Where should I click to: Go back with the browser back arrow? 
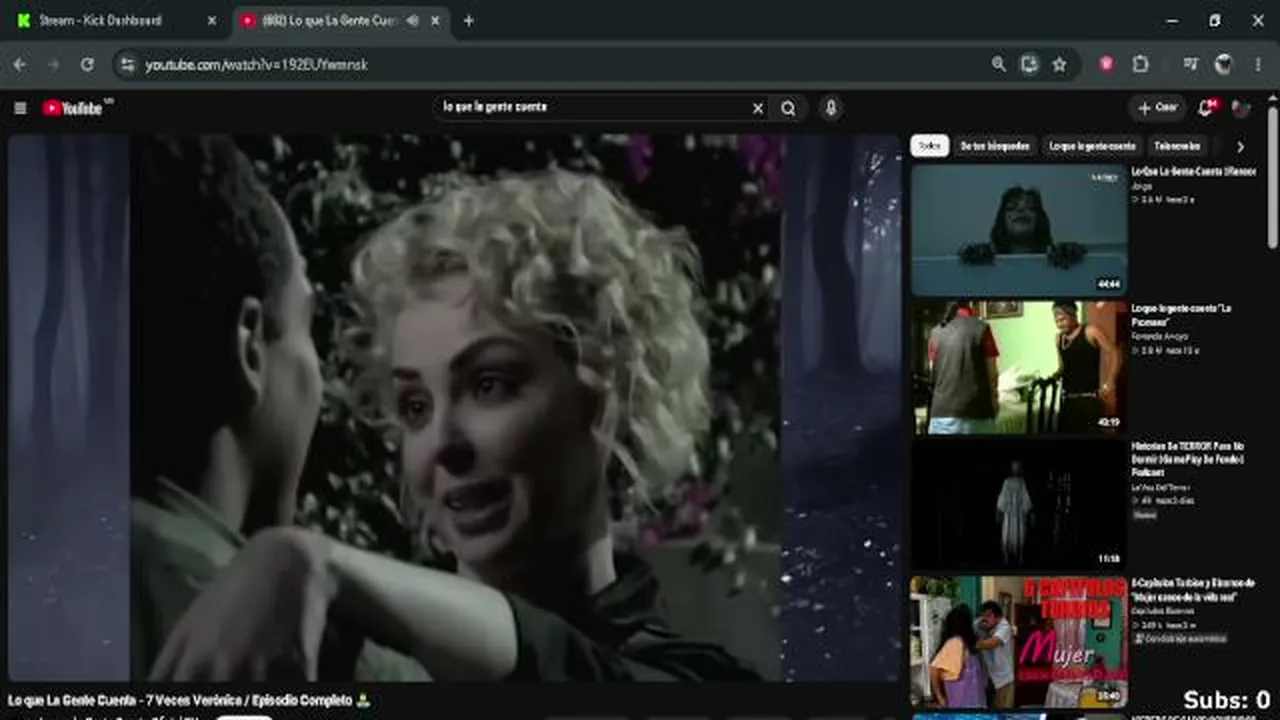(20, 64)
